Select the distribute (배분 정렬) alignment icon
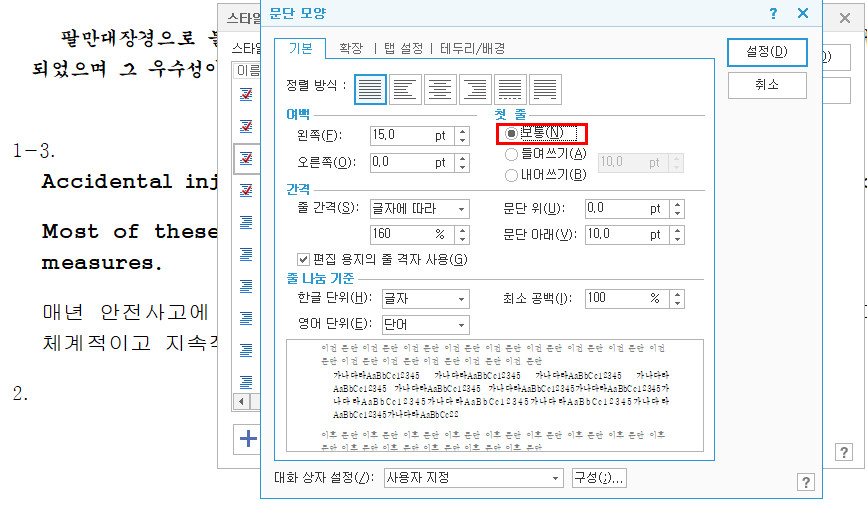 coord(510,88)
